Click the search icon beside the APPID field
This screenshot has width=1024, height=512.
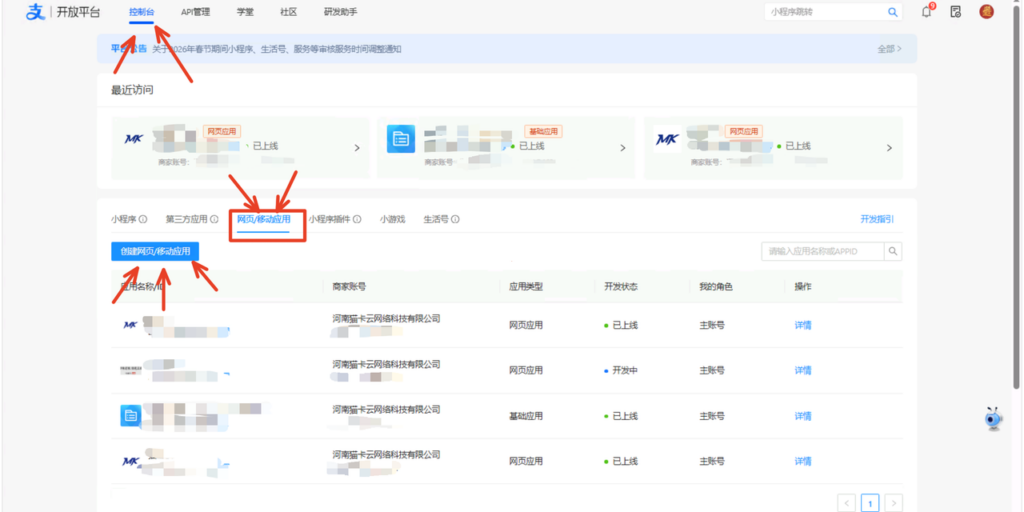click(893, 251)
